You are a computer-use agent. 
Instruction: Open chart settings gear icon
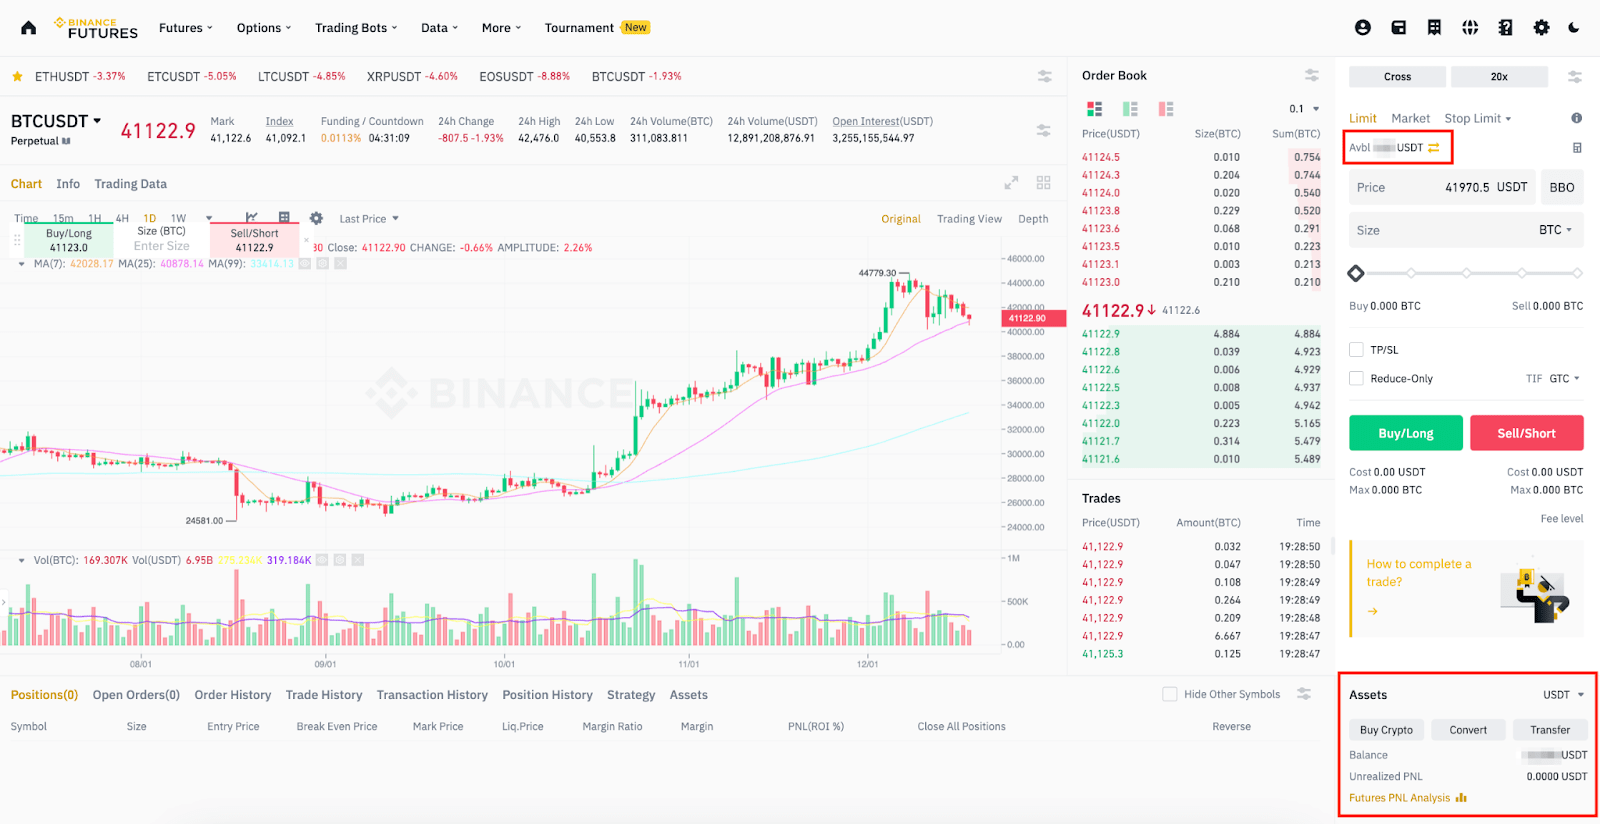[316, 218]
